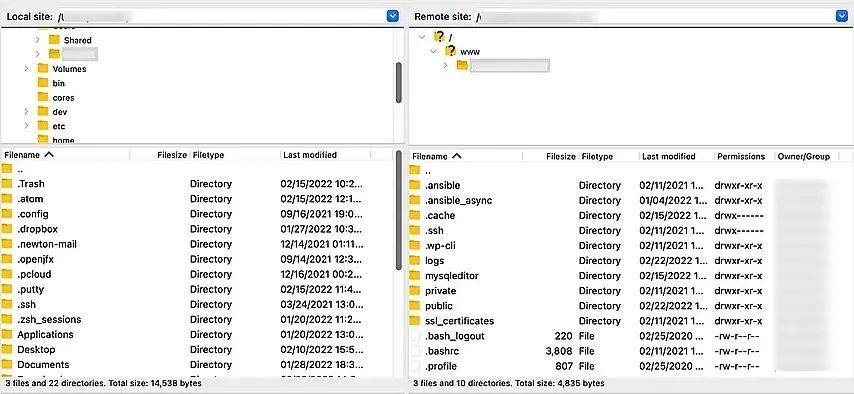Click the .dropbox folder icon
This screenshot has height=394, width=854.
coord(7,229)
